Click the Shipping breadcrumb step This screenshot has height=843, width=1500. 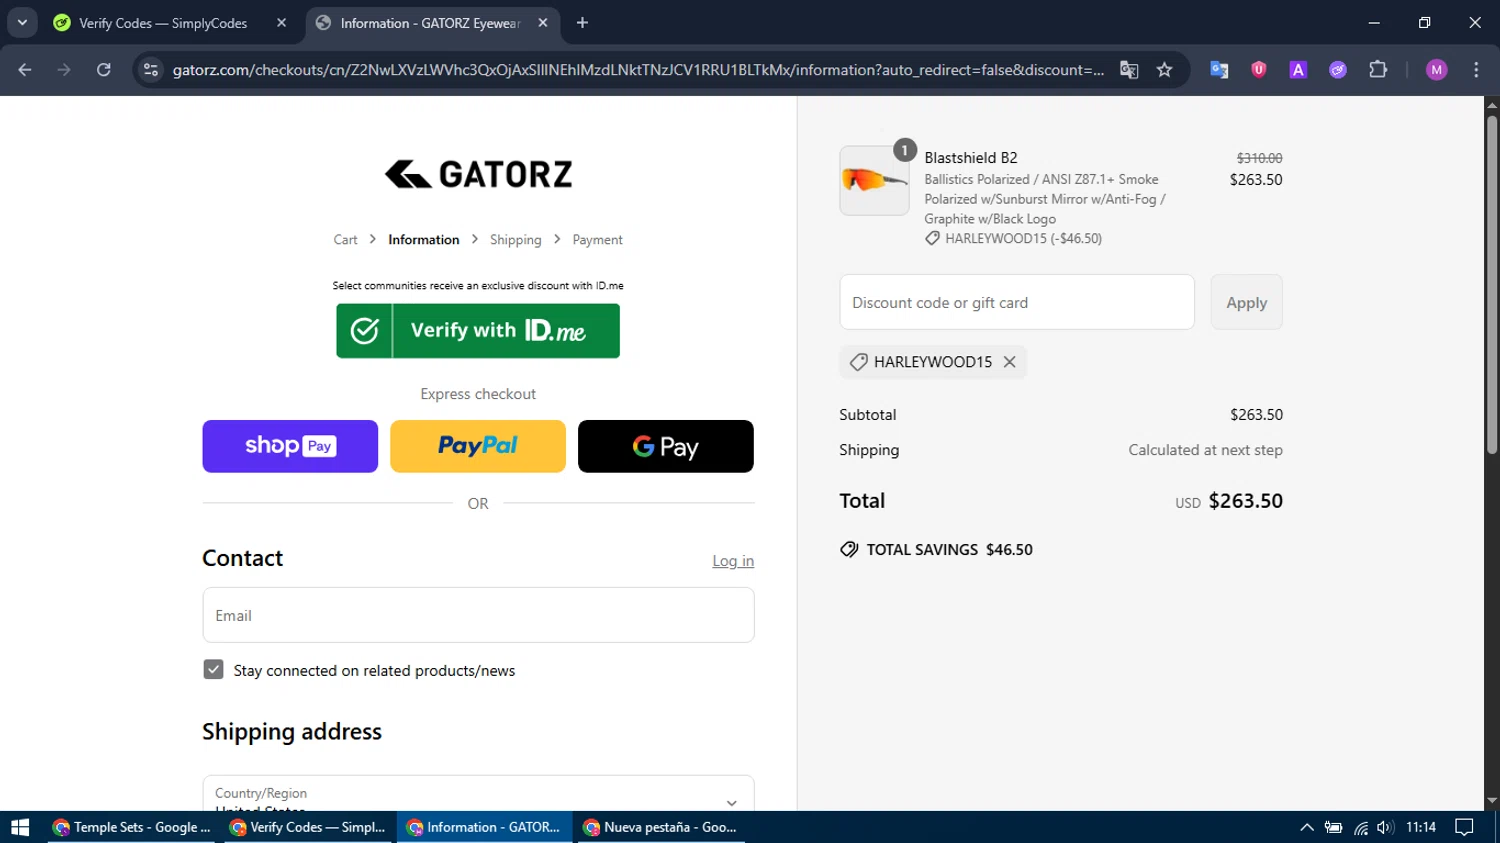(516, 240)
